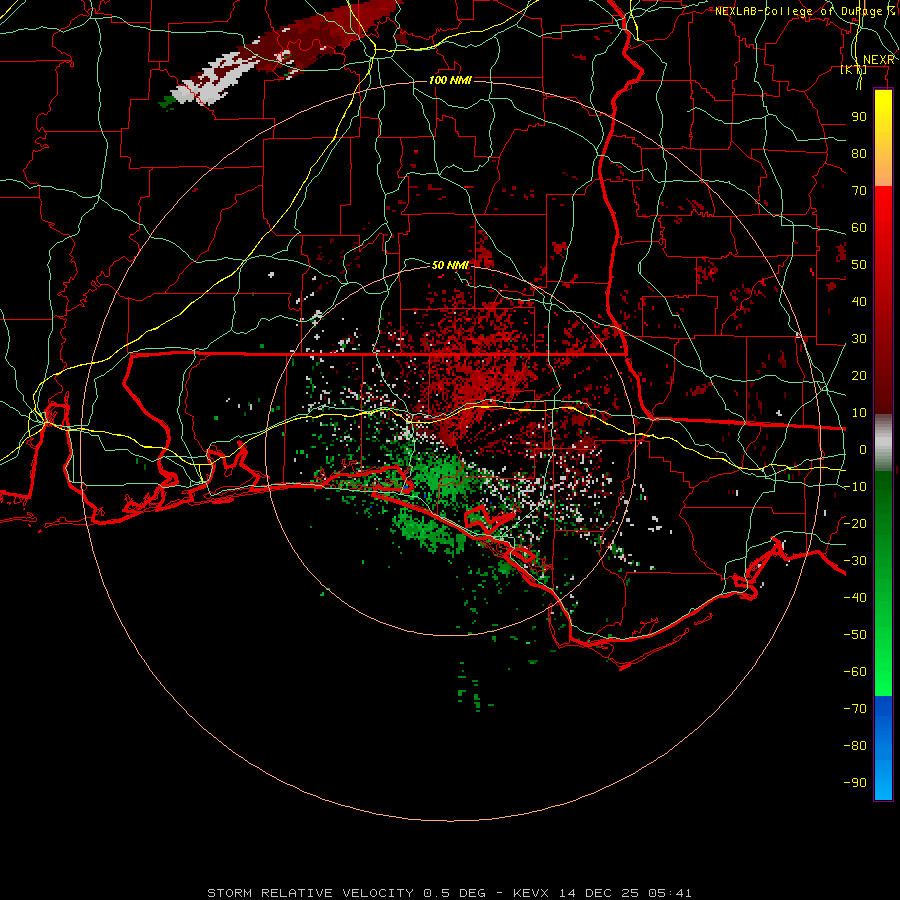The image size is (900, 900).
Task: Click the 100 NMI range ring label
Action: point(450,80)
